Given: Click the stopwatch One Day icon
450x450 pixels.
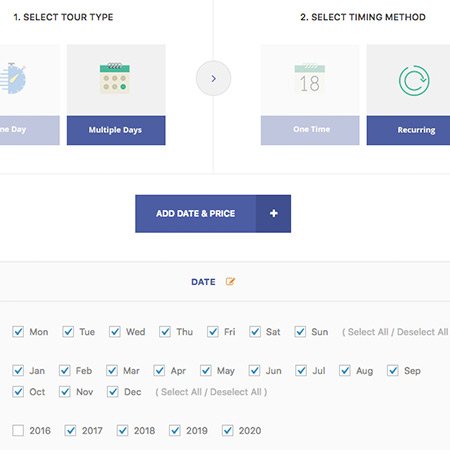Looking at the screenshot, I should [x=13, y=78].
